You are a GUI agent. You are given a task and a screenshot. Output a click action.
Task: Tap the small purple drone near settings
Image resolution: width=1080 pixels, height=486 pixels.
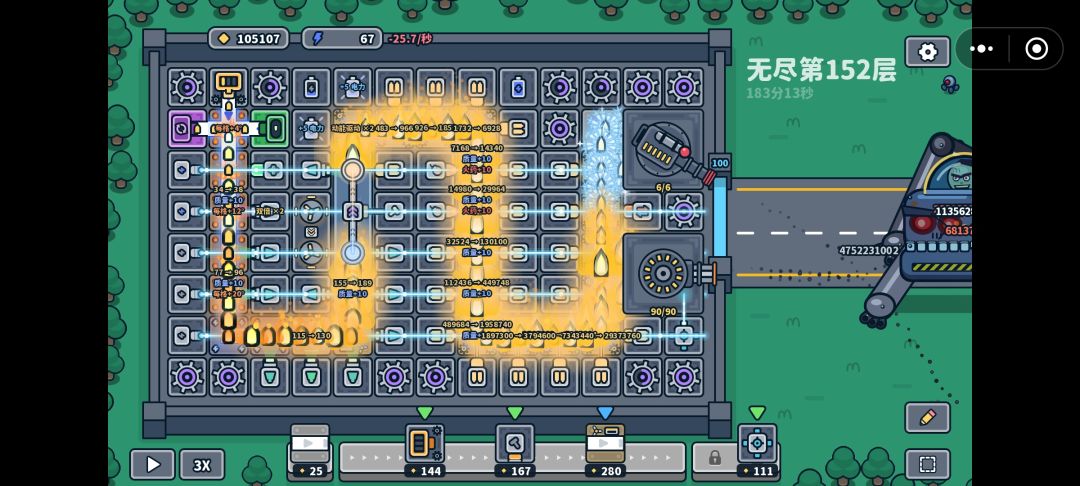[x=951, y=84]
